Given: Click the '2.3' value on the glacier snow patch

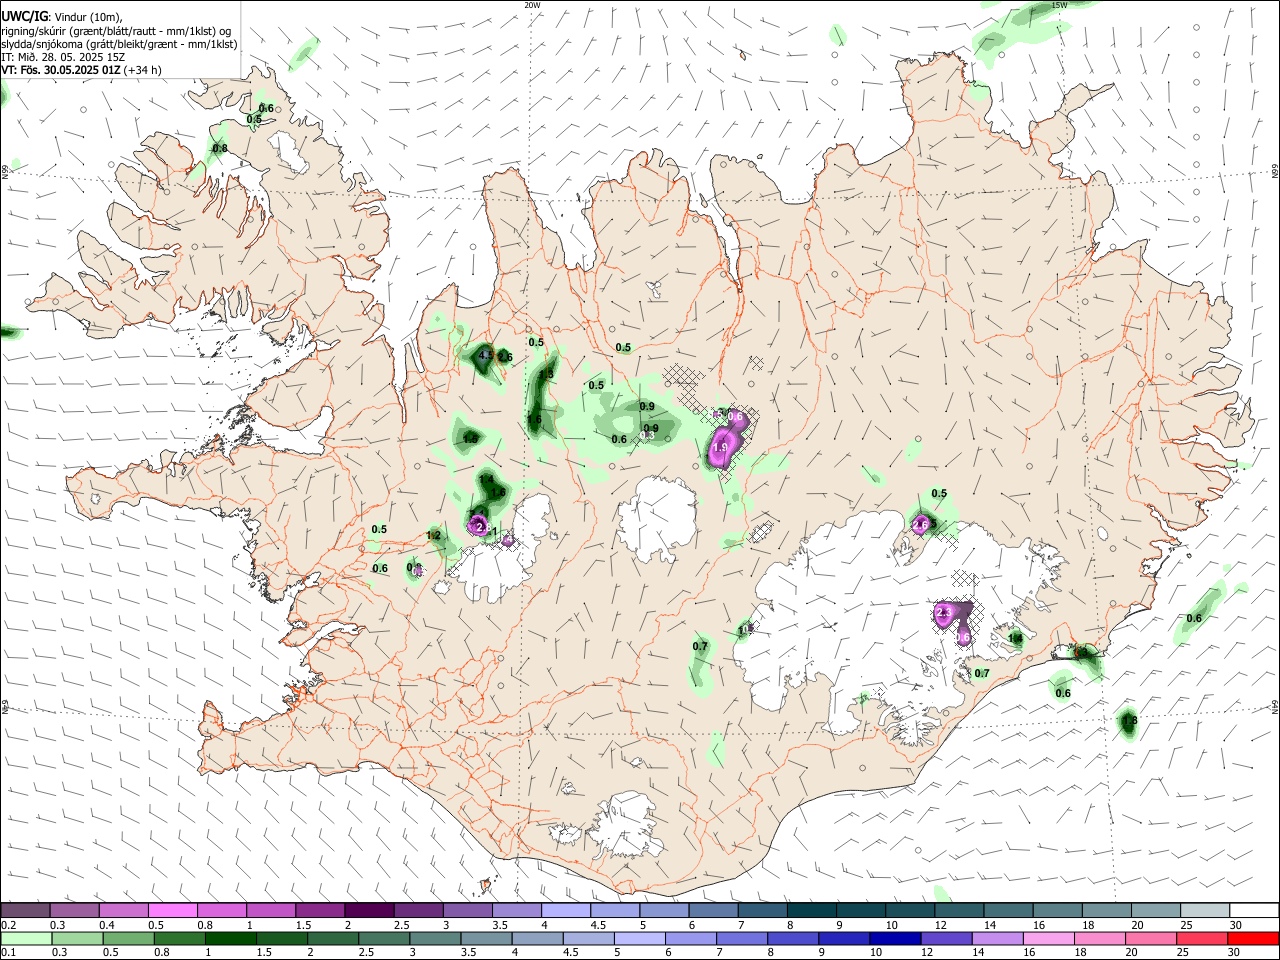Looking at the screenshot, I should [x=943, y=612].
